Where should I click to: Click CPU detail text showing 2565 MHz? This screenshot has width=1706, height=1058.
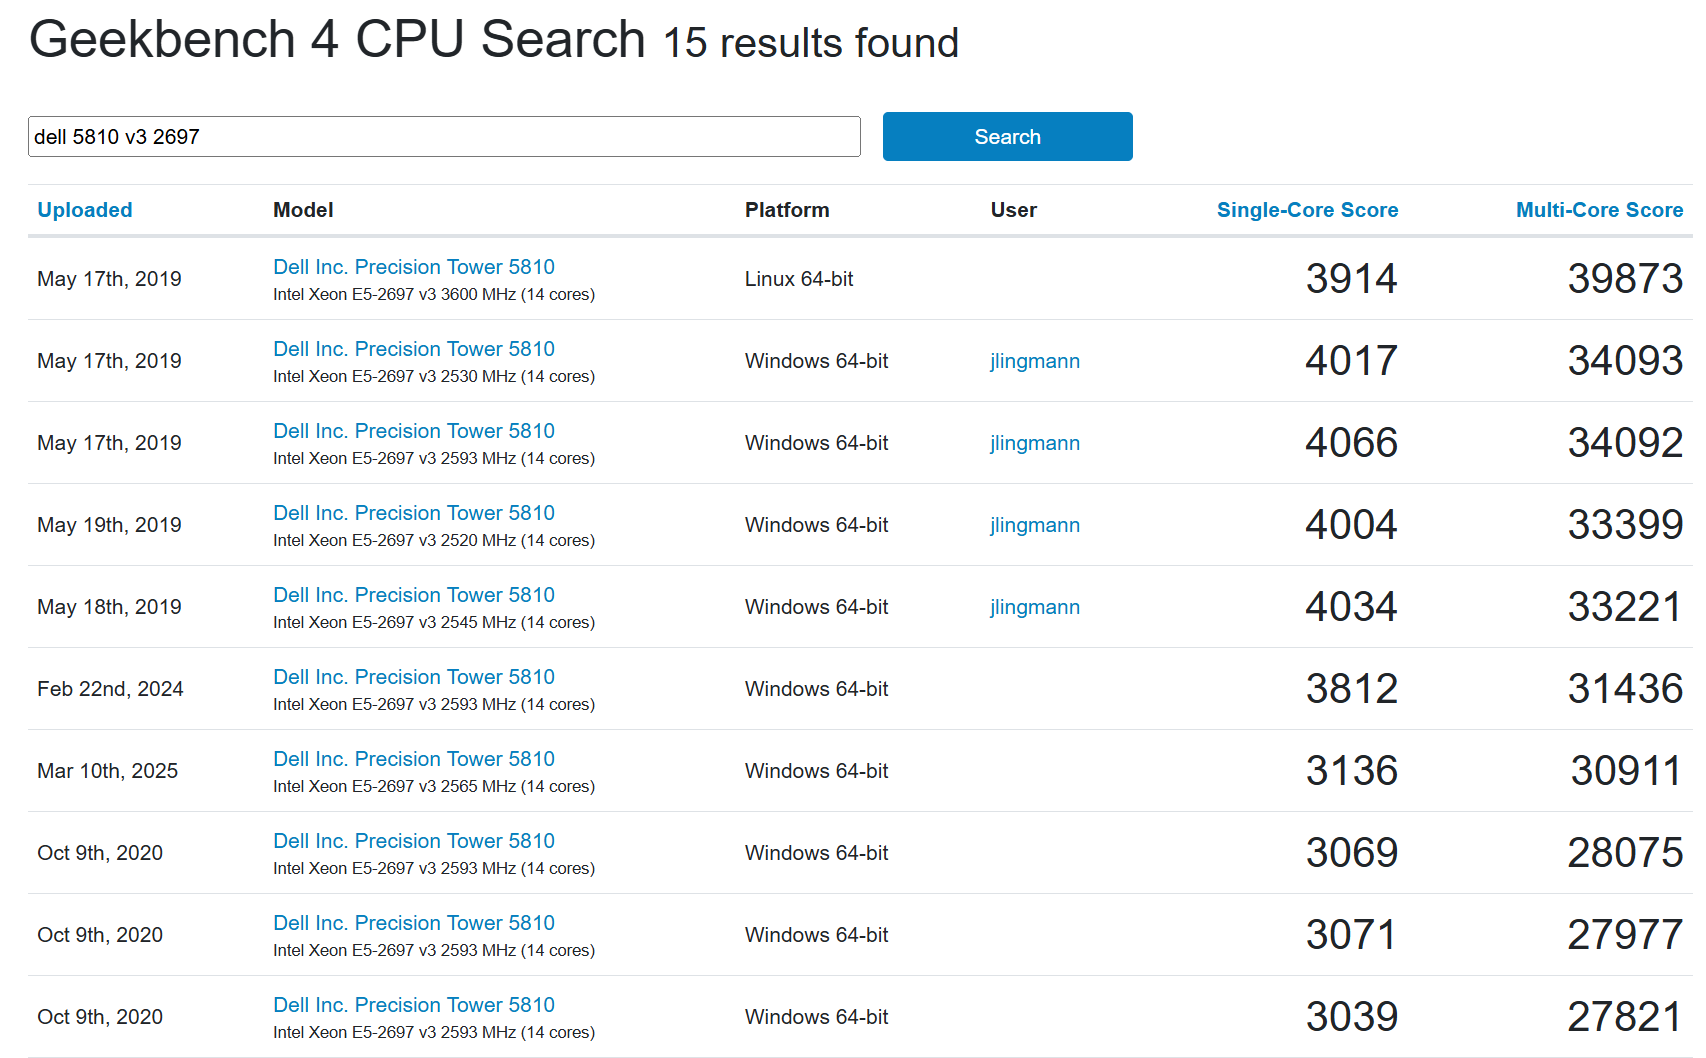tap(434, 787)
